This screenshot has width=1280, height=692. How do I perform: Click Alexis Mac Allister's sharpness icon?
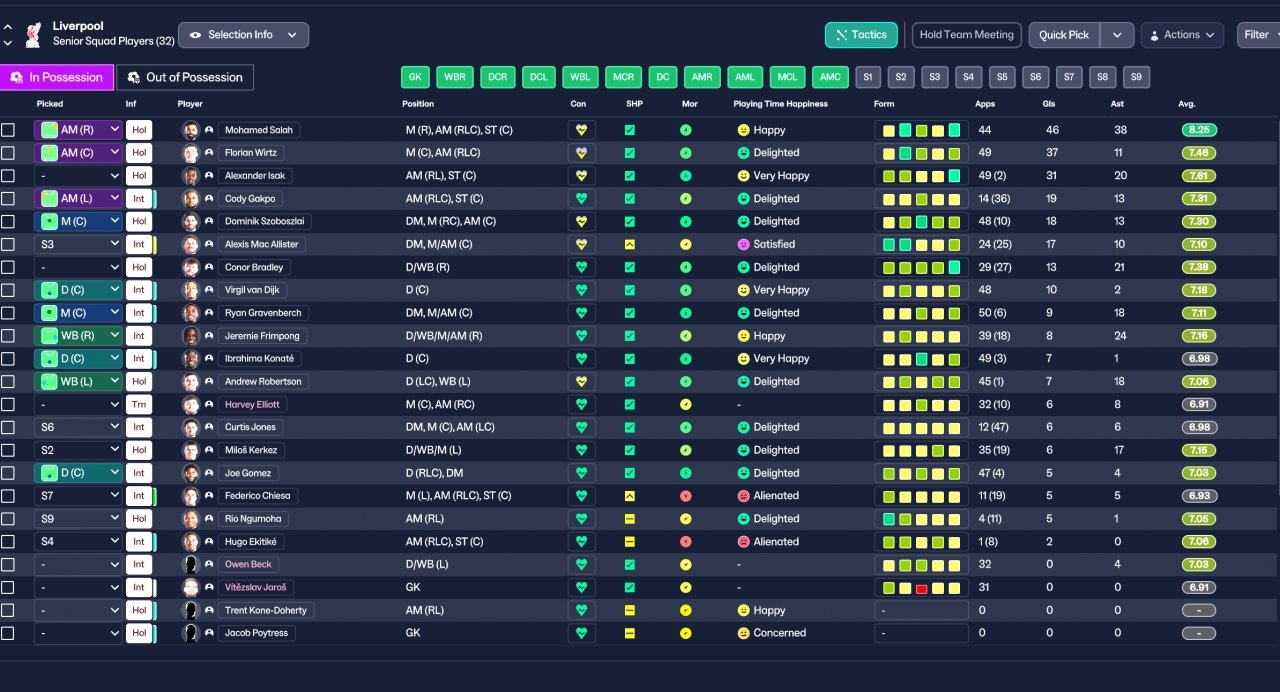tap(629, 244)
